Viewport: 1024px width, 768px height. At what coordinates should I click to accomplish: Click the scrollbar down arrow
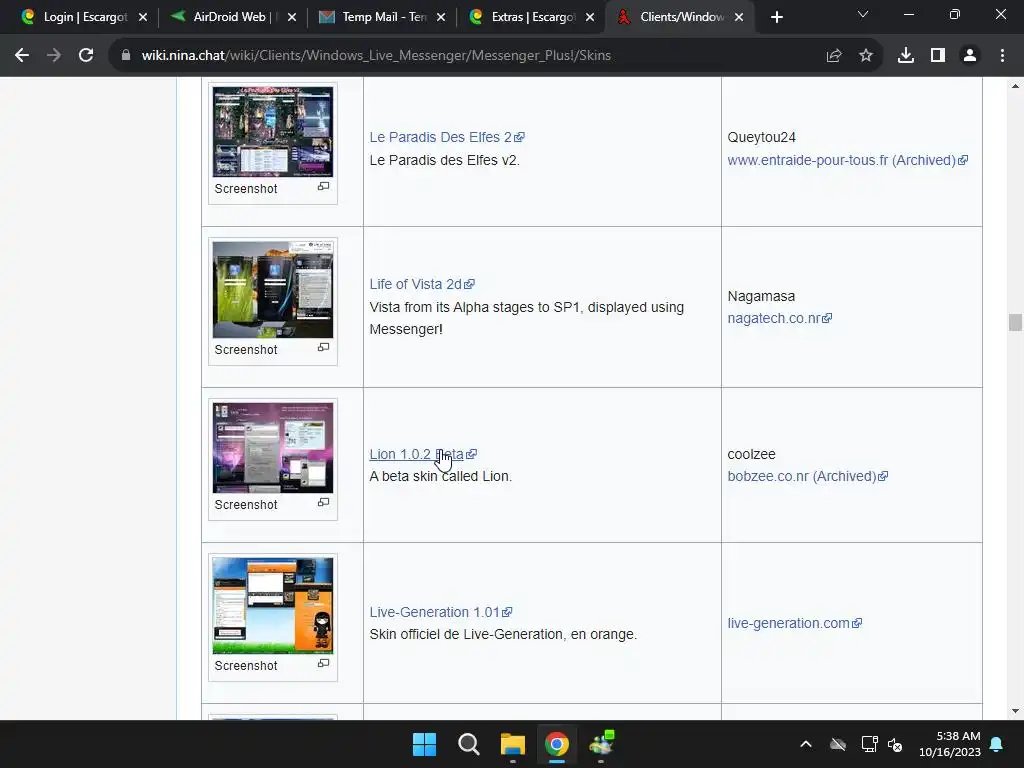coord(1015,711)
